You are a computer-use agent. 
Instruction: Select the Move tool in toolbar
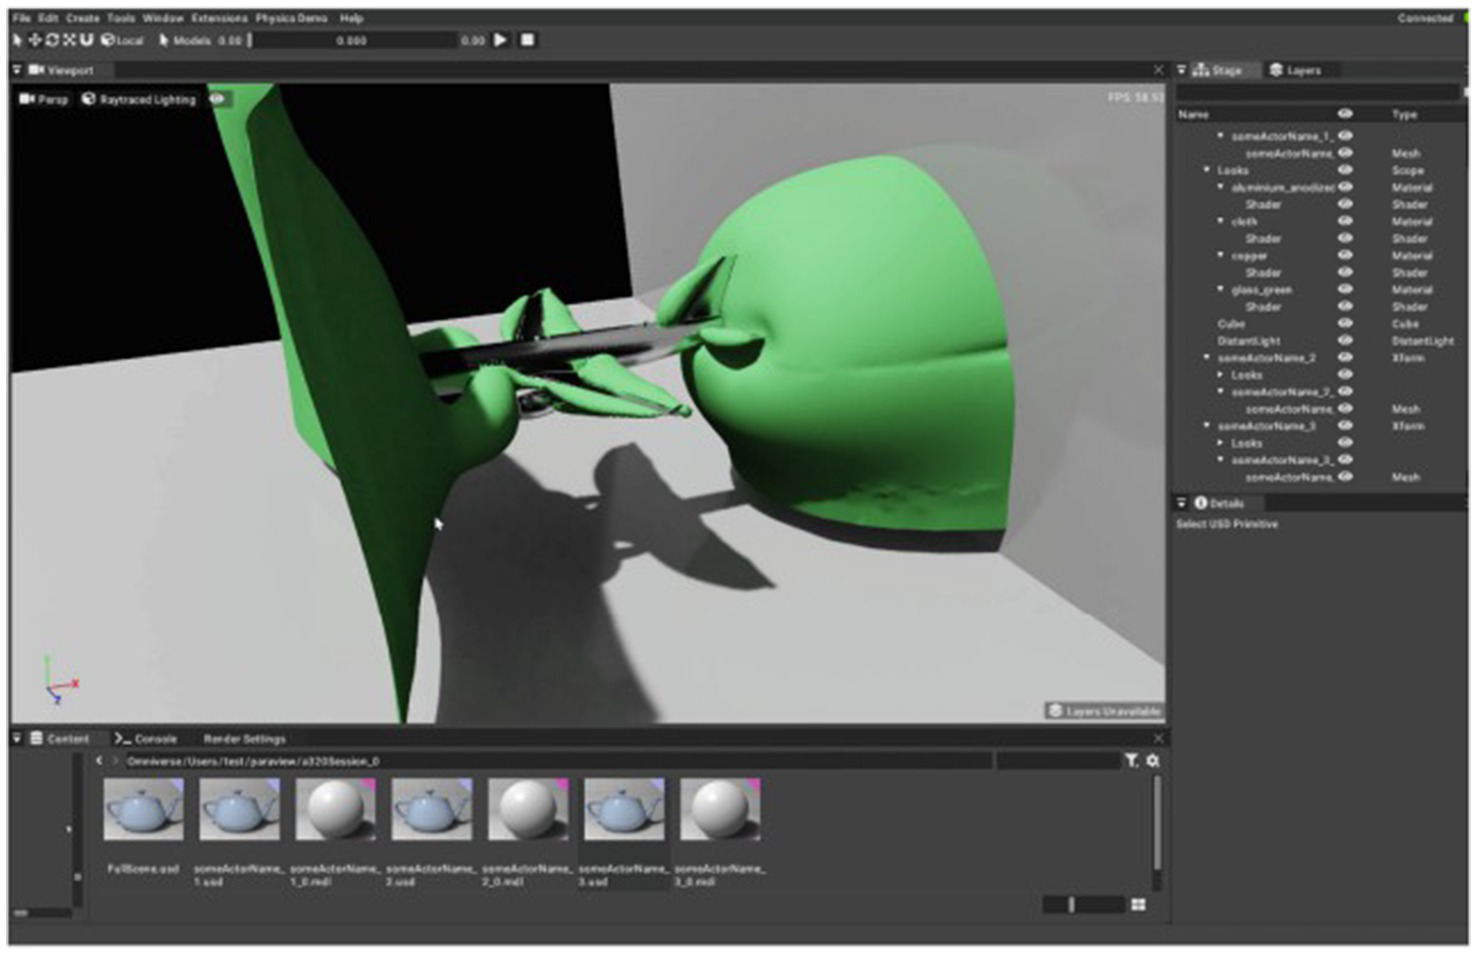pos(35,40)
